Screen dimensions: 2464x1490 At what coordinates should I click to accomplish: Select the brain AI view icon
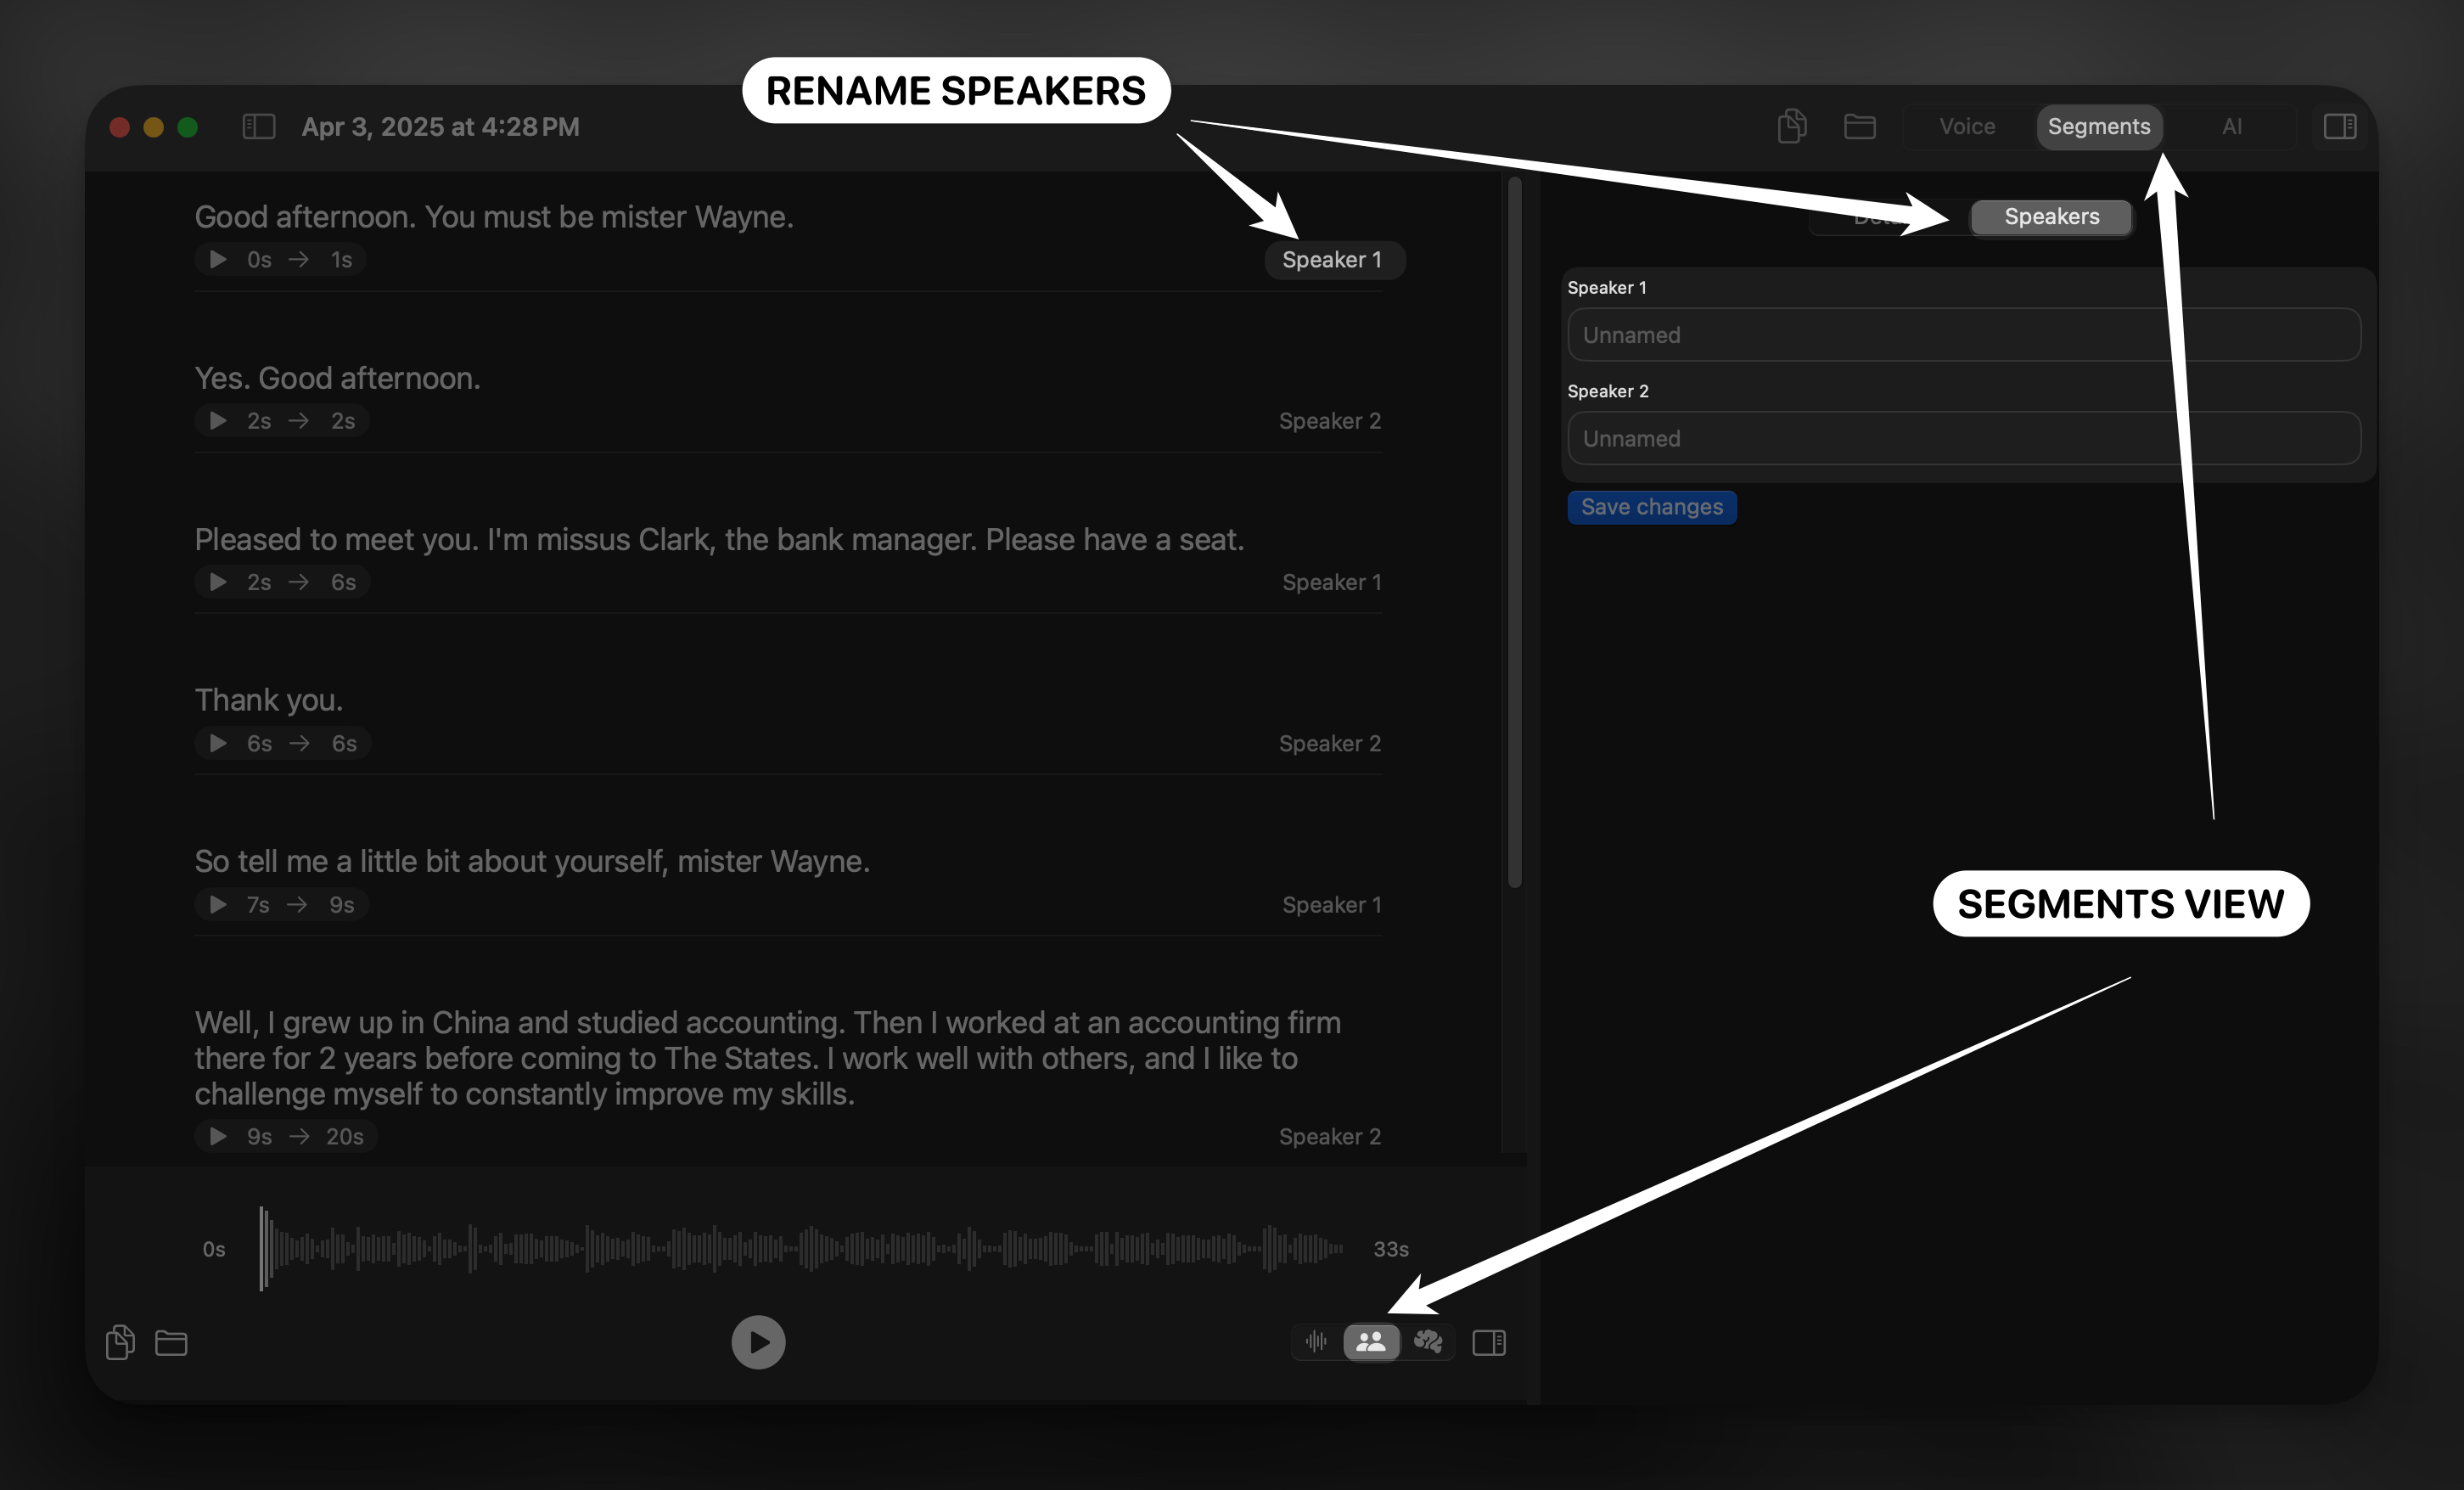click(1428, 1342)
